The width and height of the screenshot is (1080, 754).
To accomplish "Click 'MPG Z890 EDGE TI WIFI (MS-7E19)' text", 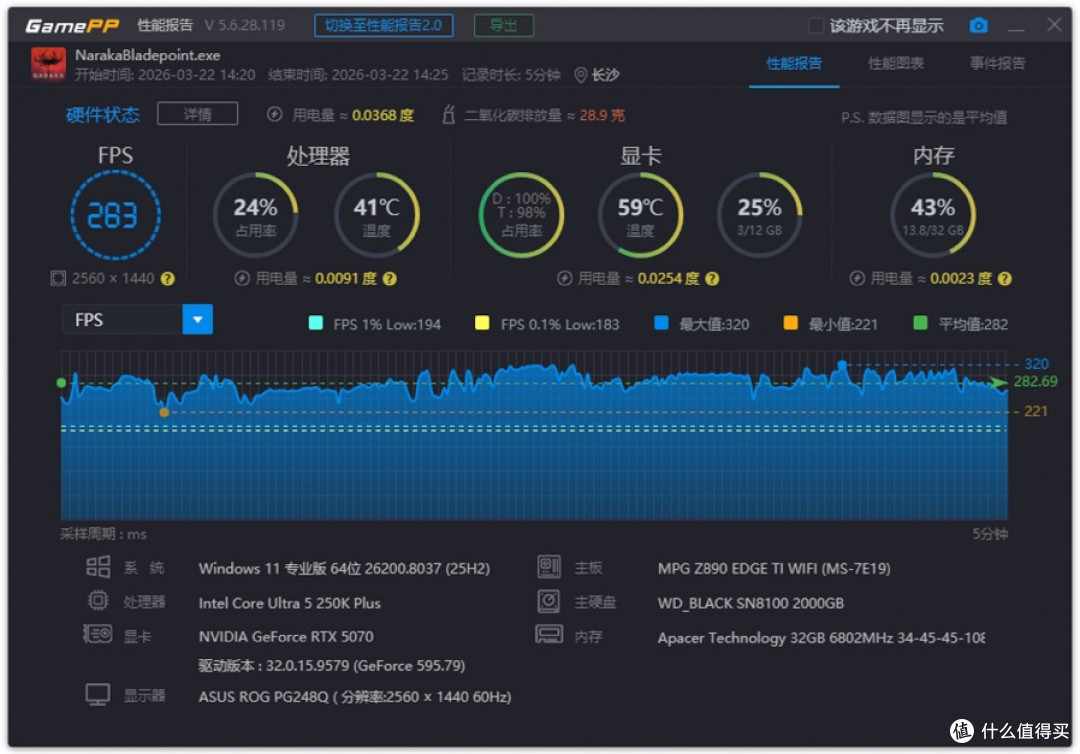I will coord(774,569).
